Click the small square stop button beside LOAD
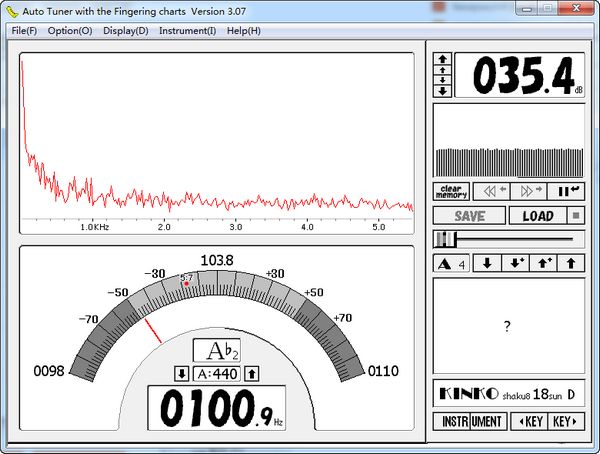The width and height of the screenshot is (600, 454). pyautogui.click(x=576, y=215)
